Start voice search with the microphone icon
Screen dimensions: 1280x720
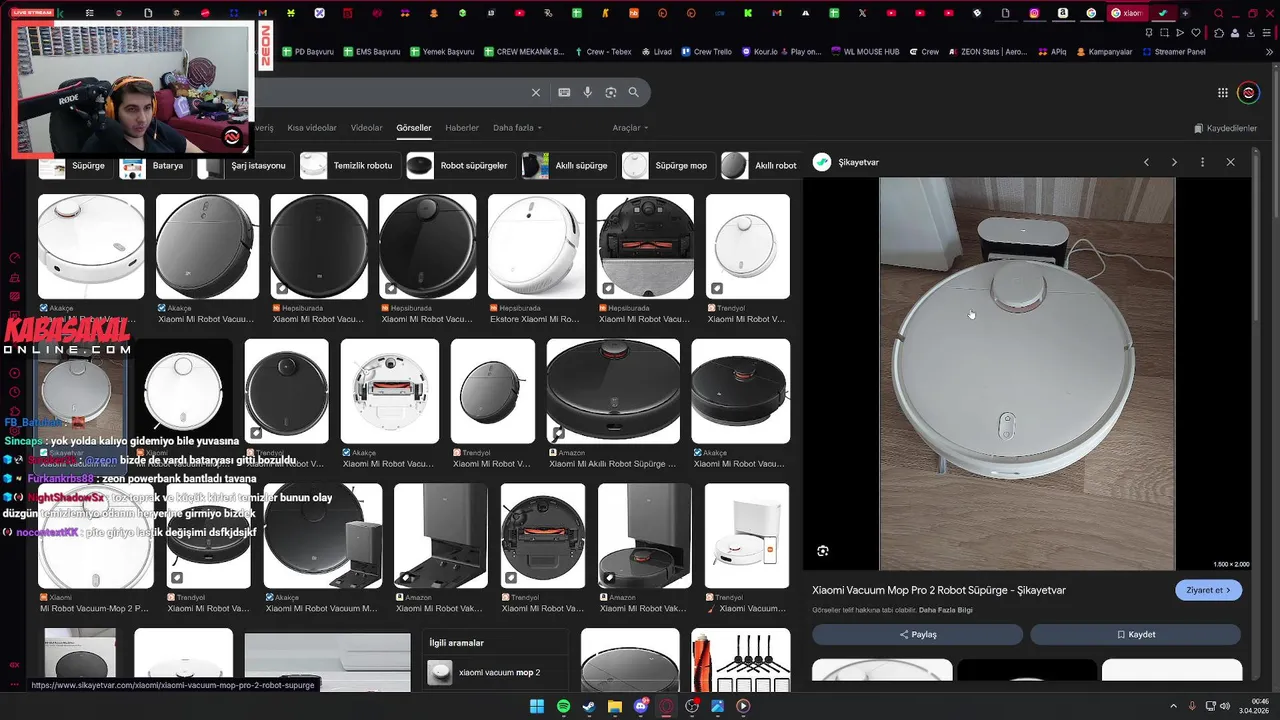[x=587, y=92]
